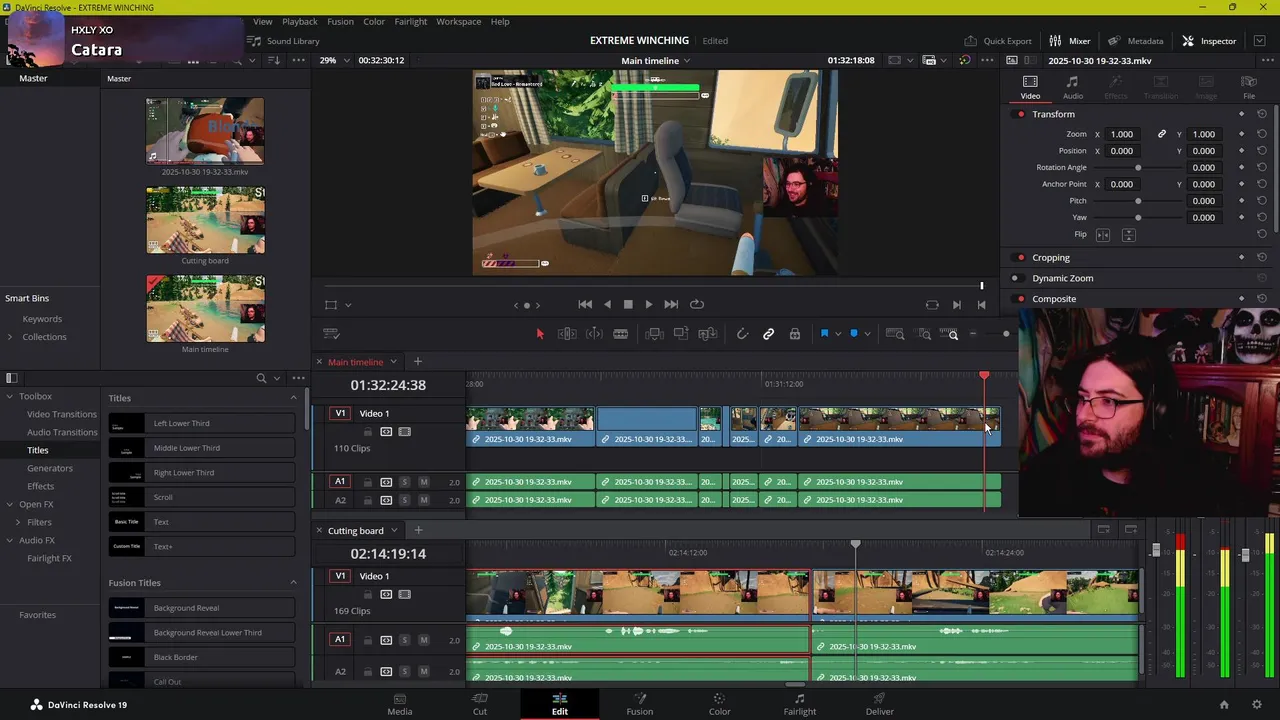Click Quick Export button

coord(997,41)
